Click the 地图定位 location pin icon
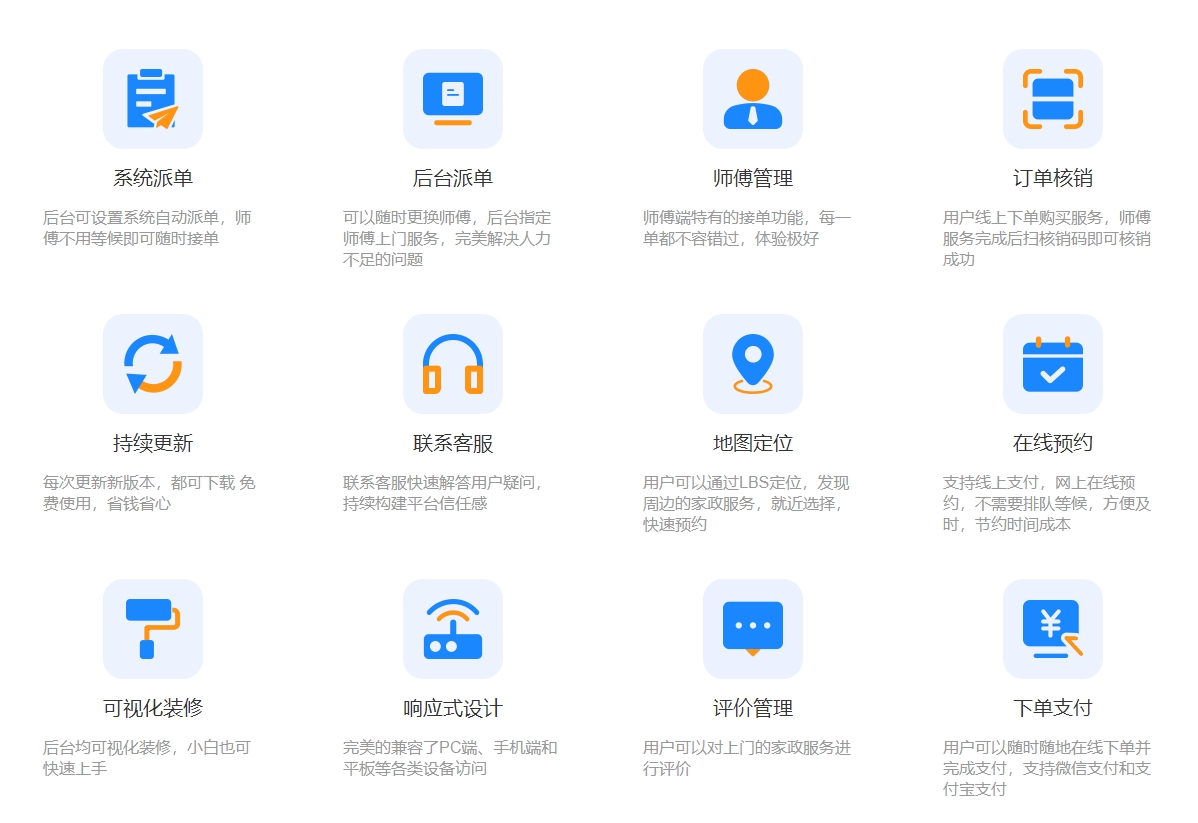This screenshot has width=1198, height=823. point(753,364)
